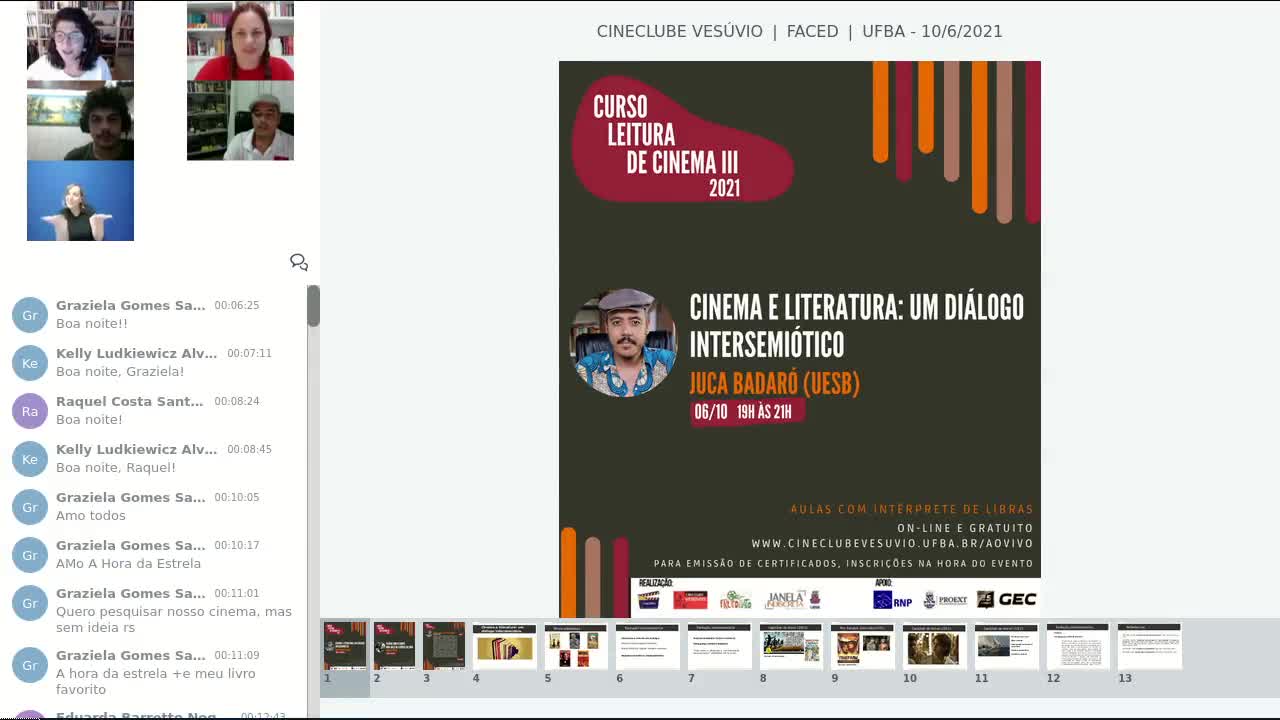This screenshot has width=1280, height=720.
Task: Select slide thumbnail 10
Action: pos(935,646)
